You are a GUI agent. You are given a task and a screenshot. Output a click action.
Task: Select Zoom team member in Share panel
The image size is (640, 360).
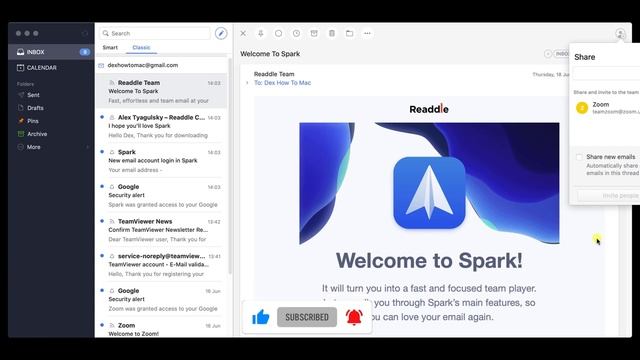(606, 108)
